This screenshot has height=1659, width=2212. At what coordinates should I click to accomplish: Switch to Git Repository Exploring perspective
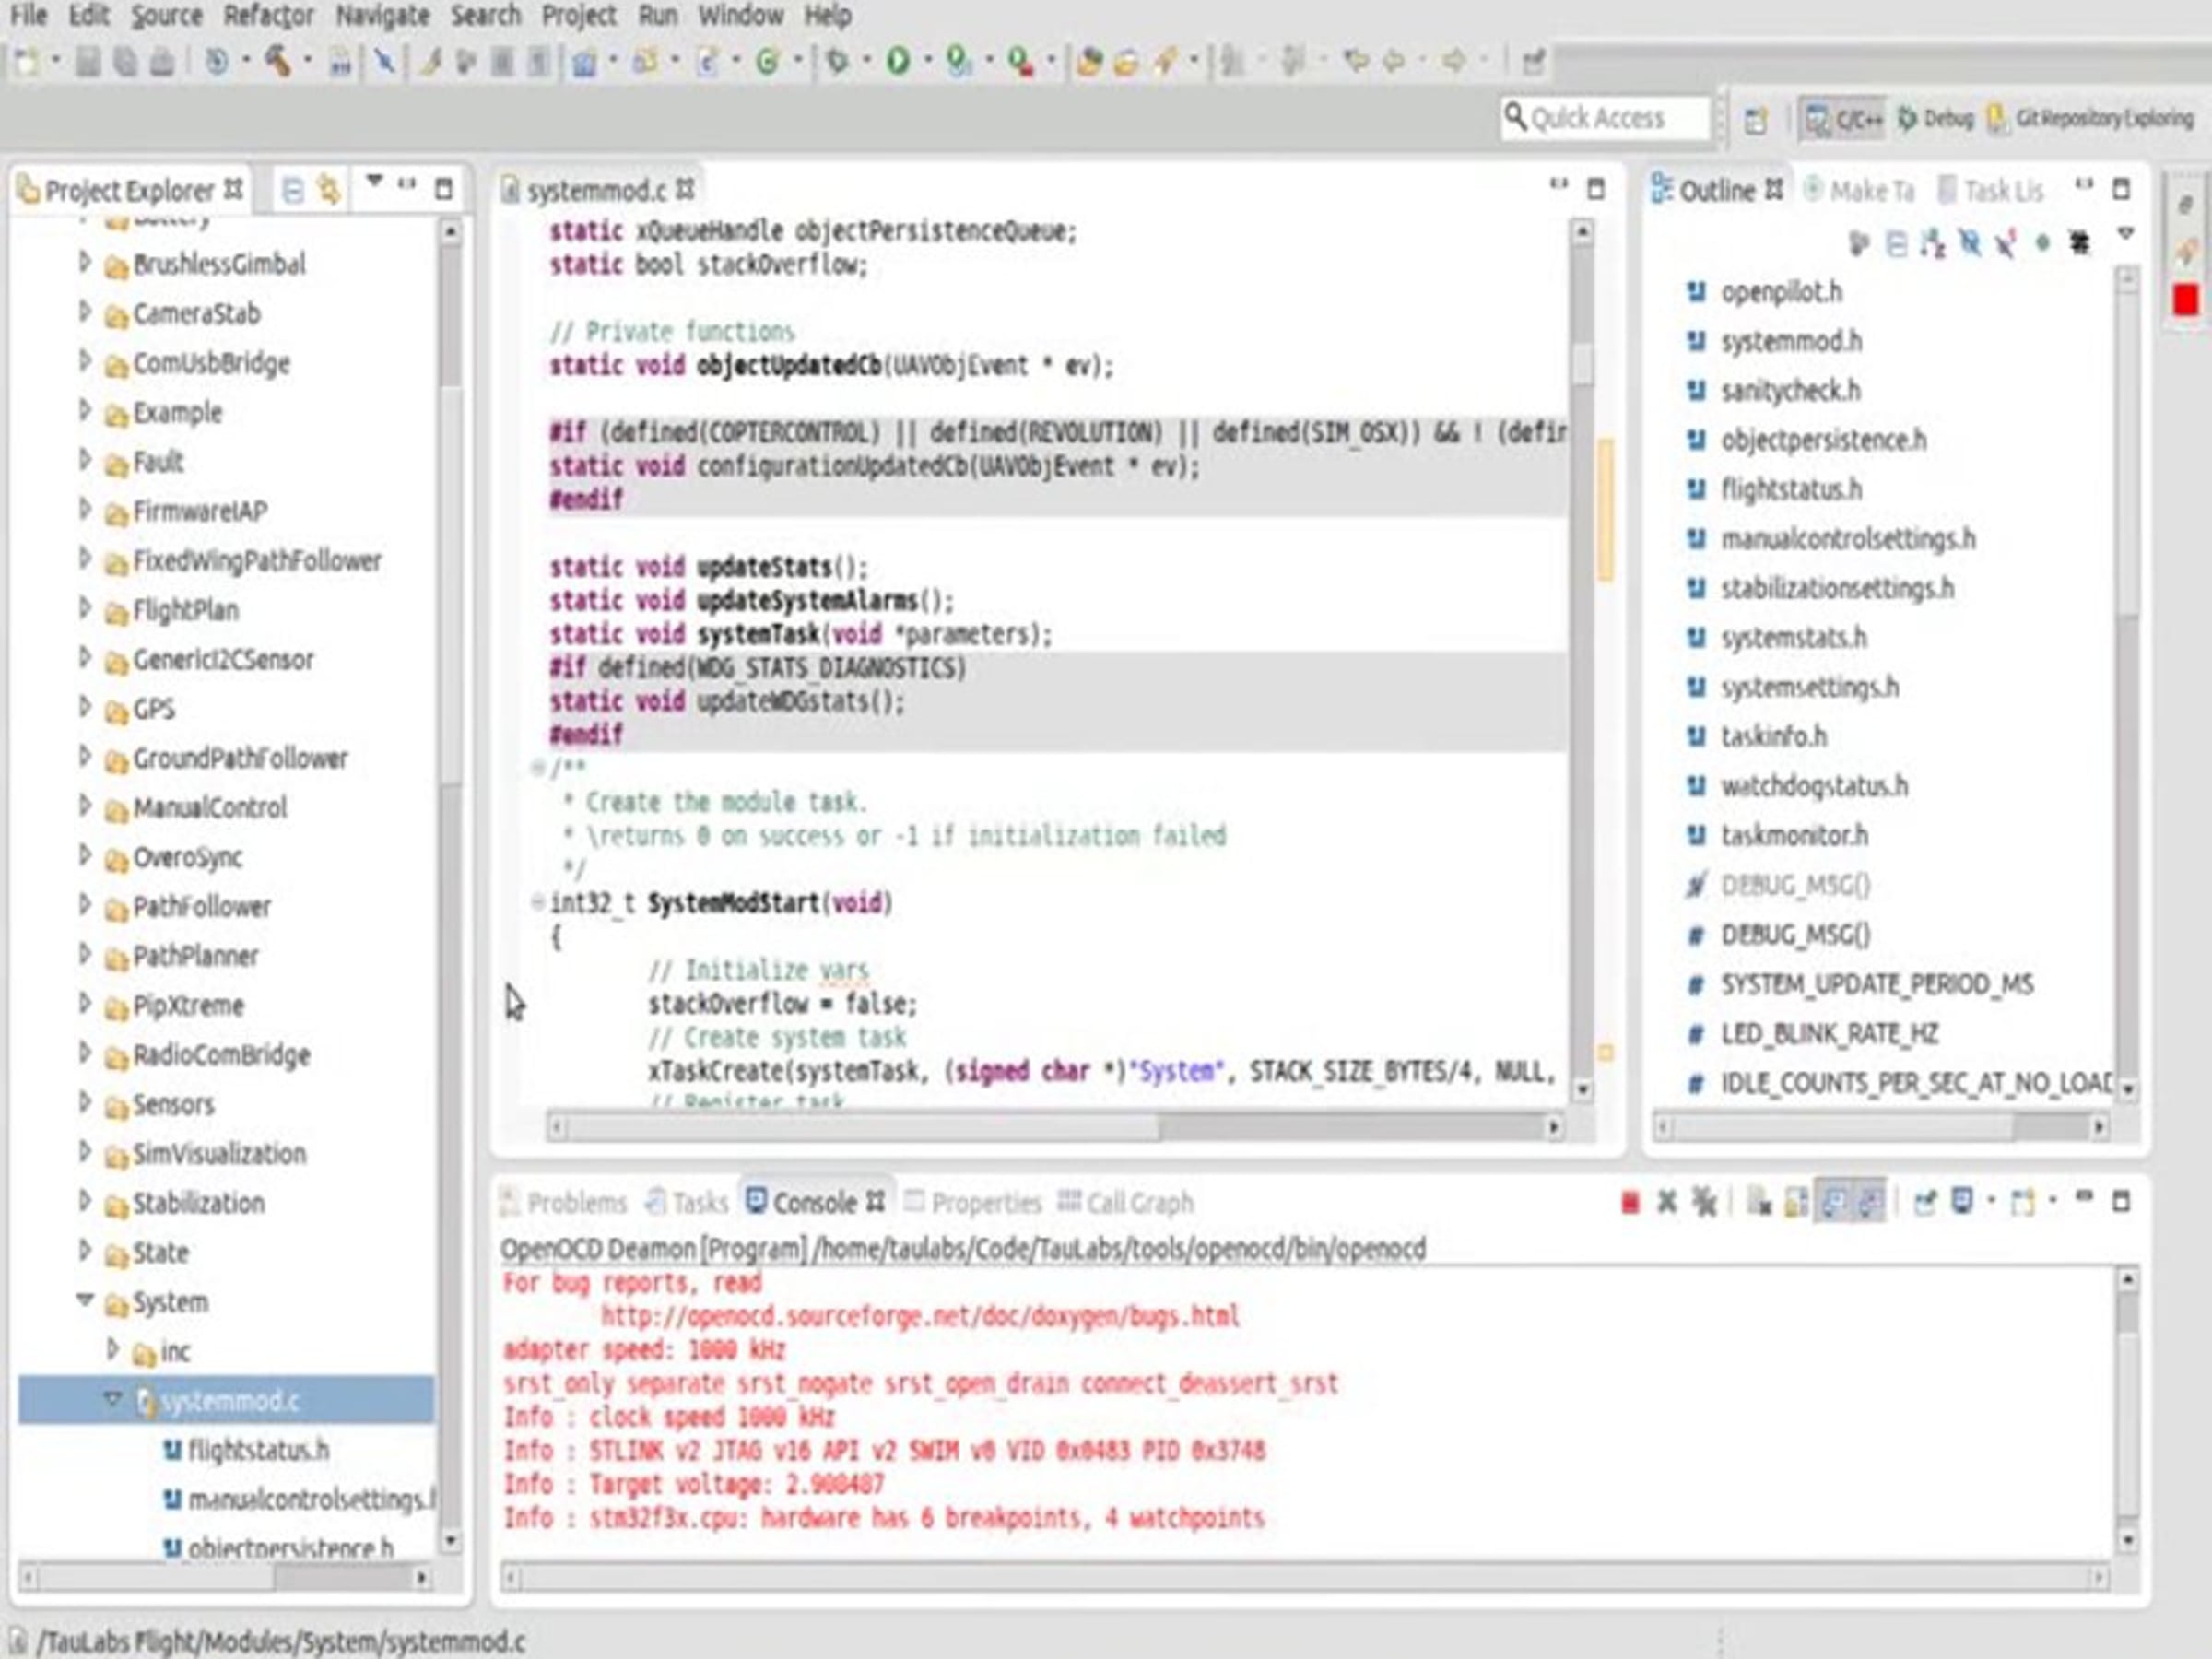click(2091, 119)
